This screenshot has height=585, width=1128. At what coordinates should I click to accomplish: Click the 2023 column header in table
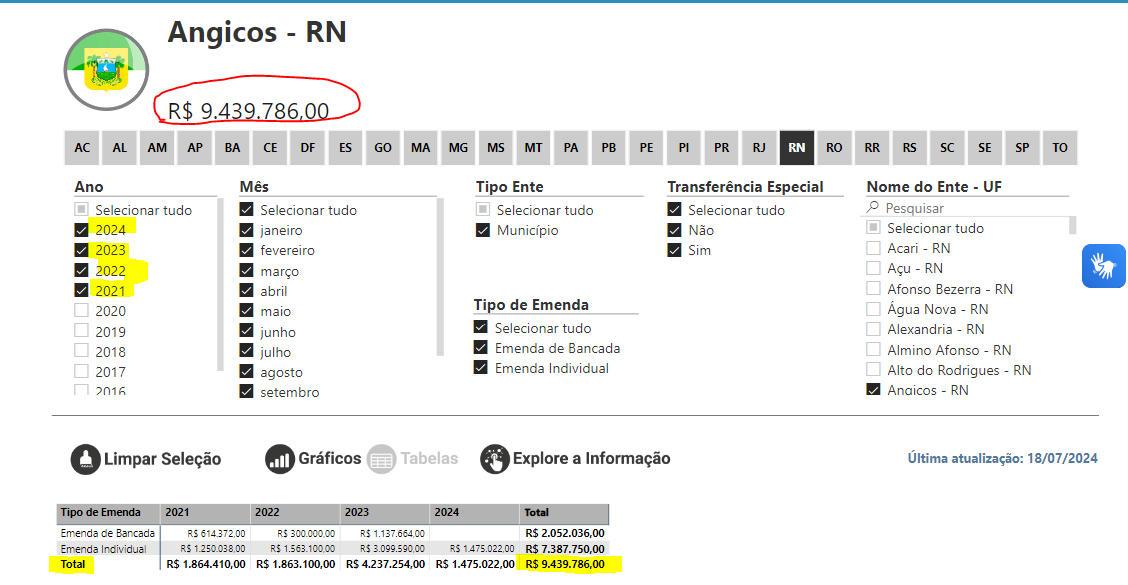pyautogui.click(x=385, y=512)
